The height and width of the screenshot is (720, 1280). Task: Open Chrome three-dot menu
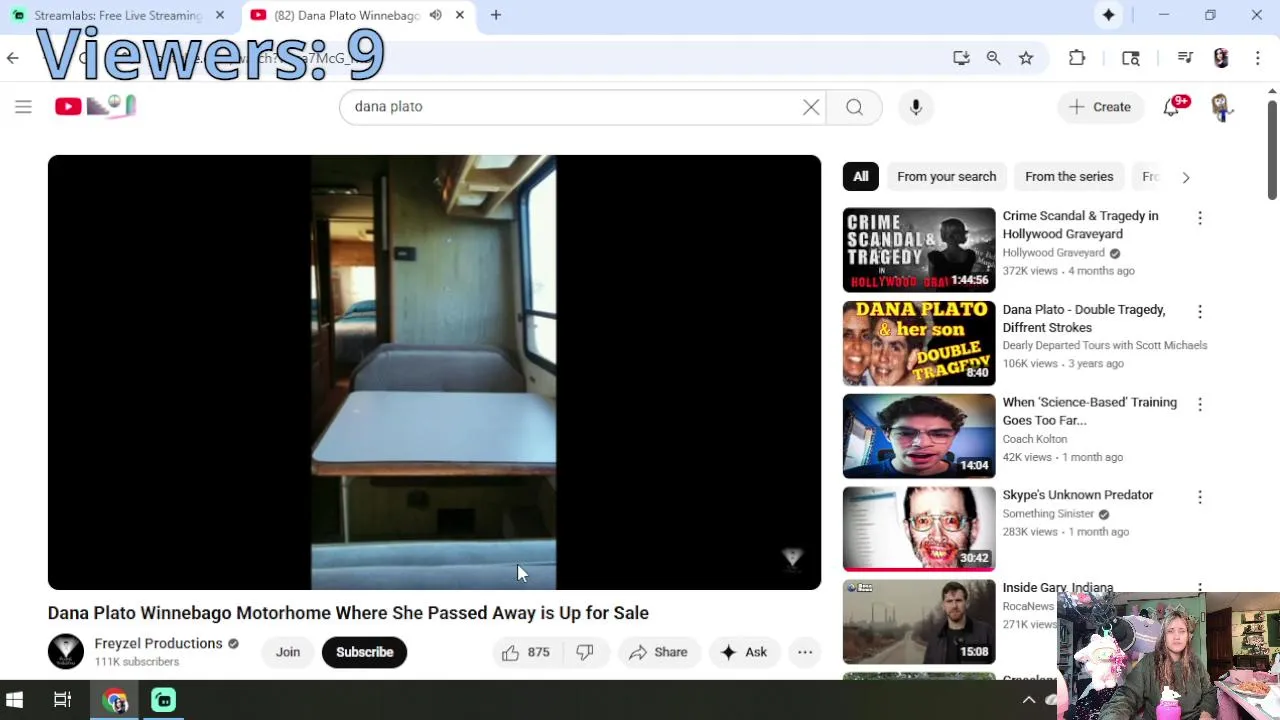point(1257,58)
